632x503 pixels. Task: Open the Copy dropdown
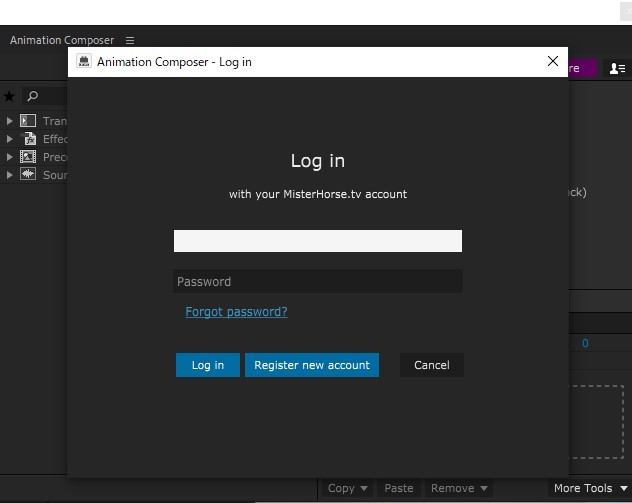[x=347, y=488]
